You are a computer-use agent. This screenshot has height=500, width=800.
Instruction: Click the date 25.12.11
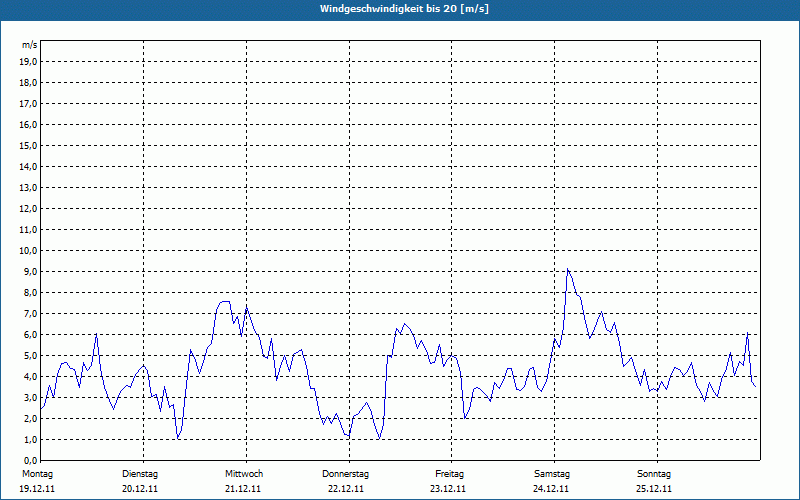654,489
